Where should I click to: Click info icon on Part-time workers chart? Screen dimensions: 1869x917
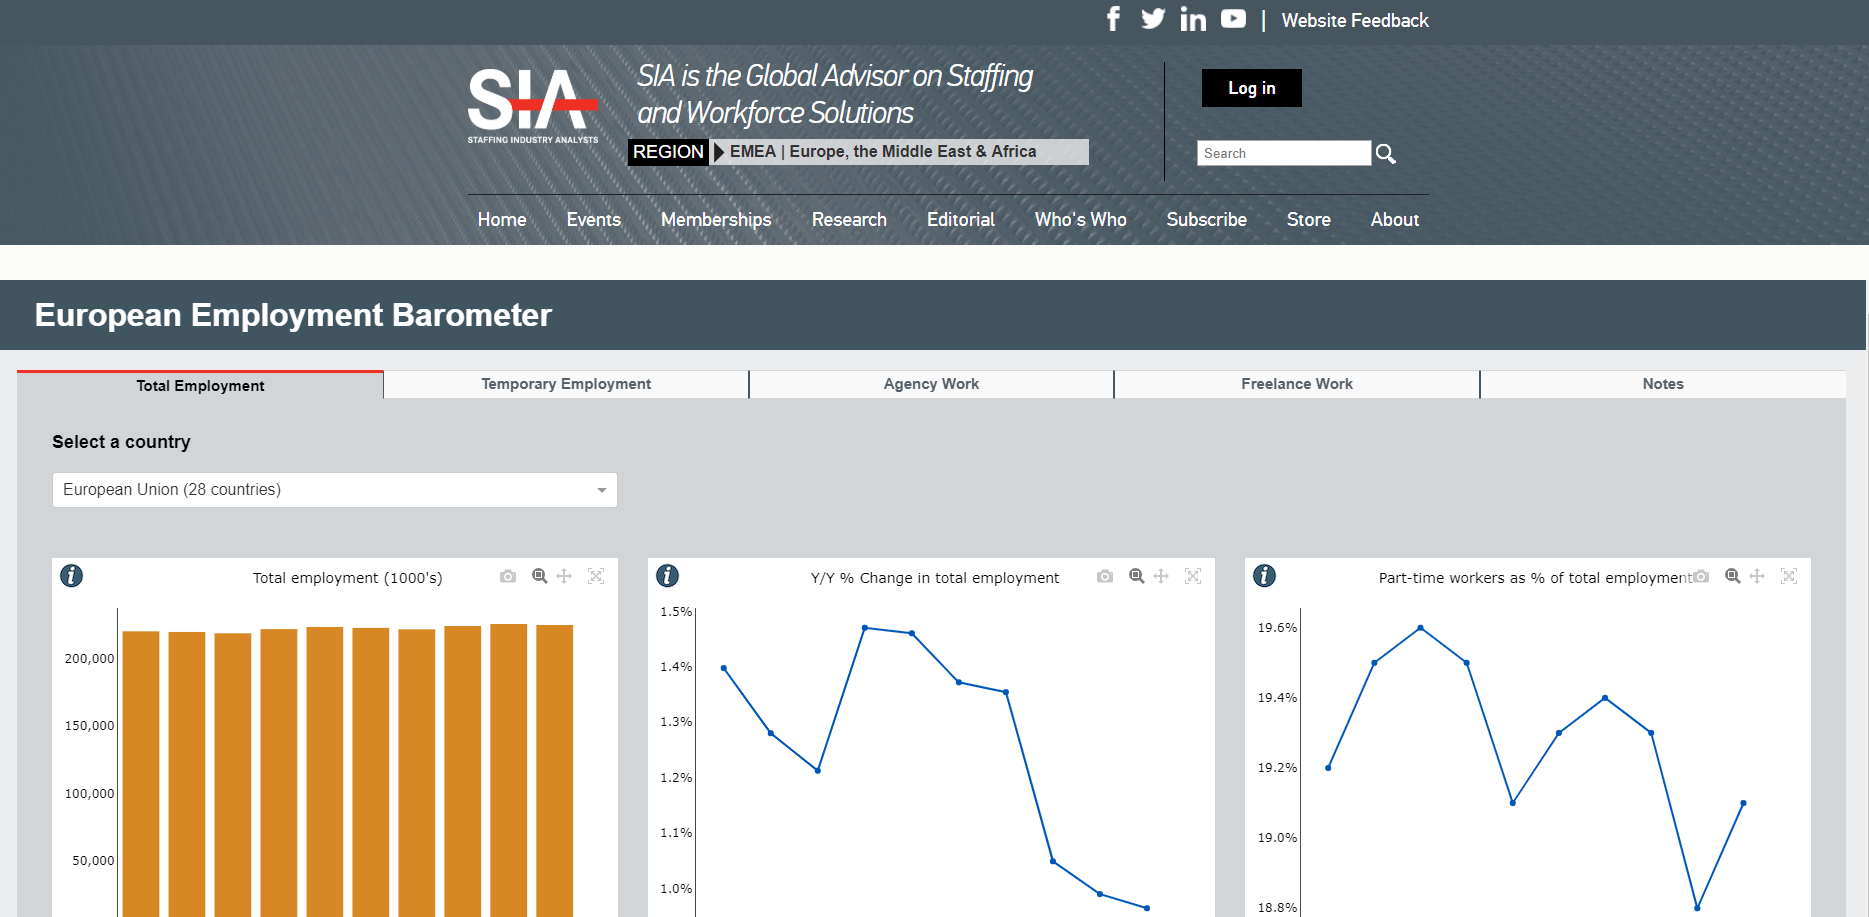tap(1264, 576)
